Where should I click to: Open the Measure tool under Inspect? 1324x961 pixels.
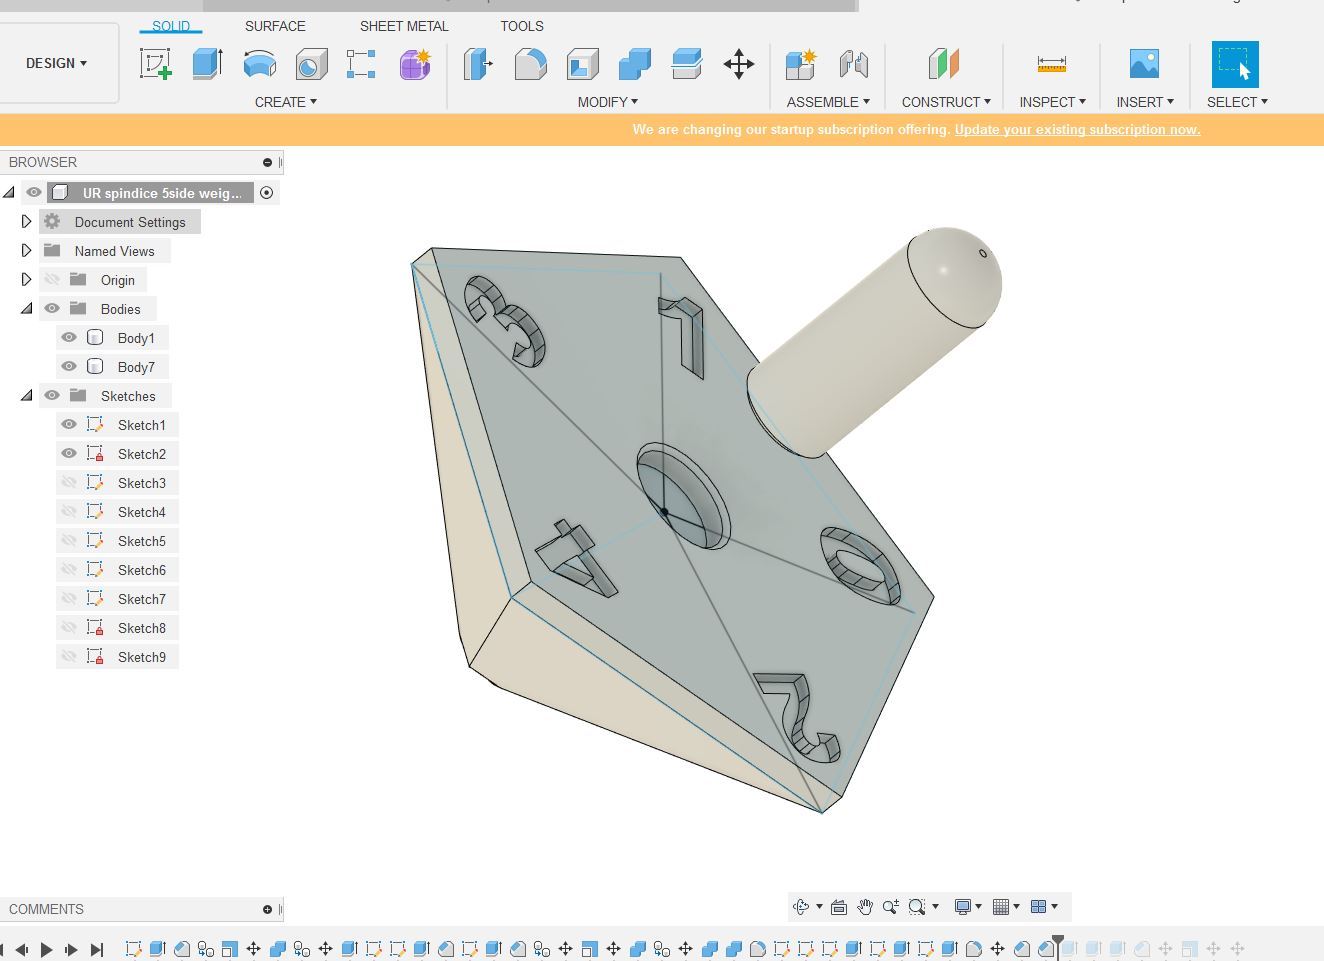point(1051,64)
